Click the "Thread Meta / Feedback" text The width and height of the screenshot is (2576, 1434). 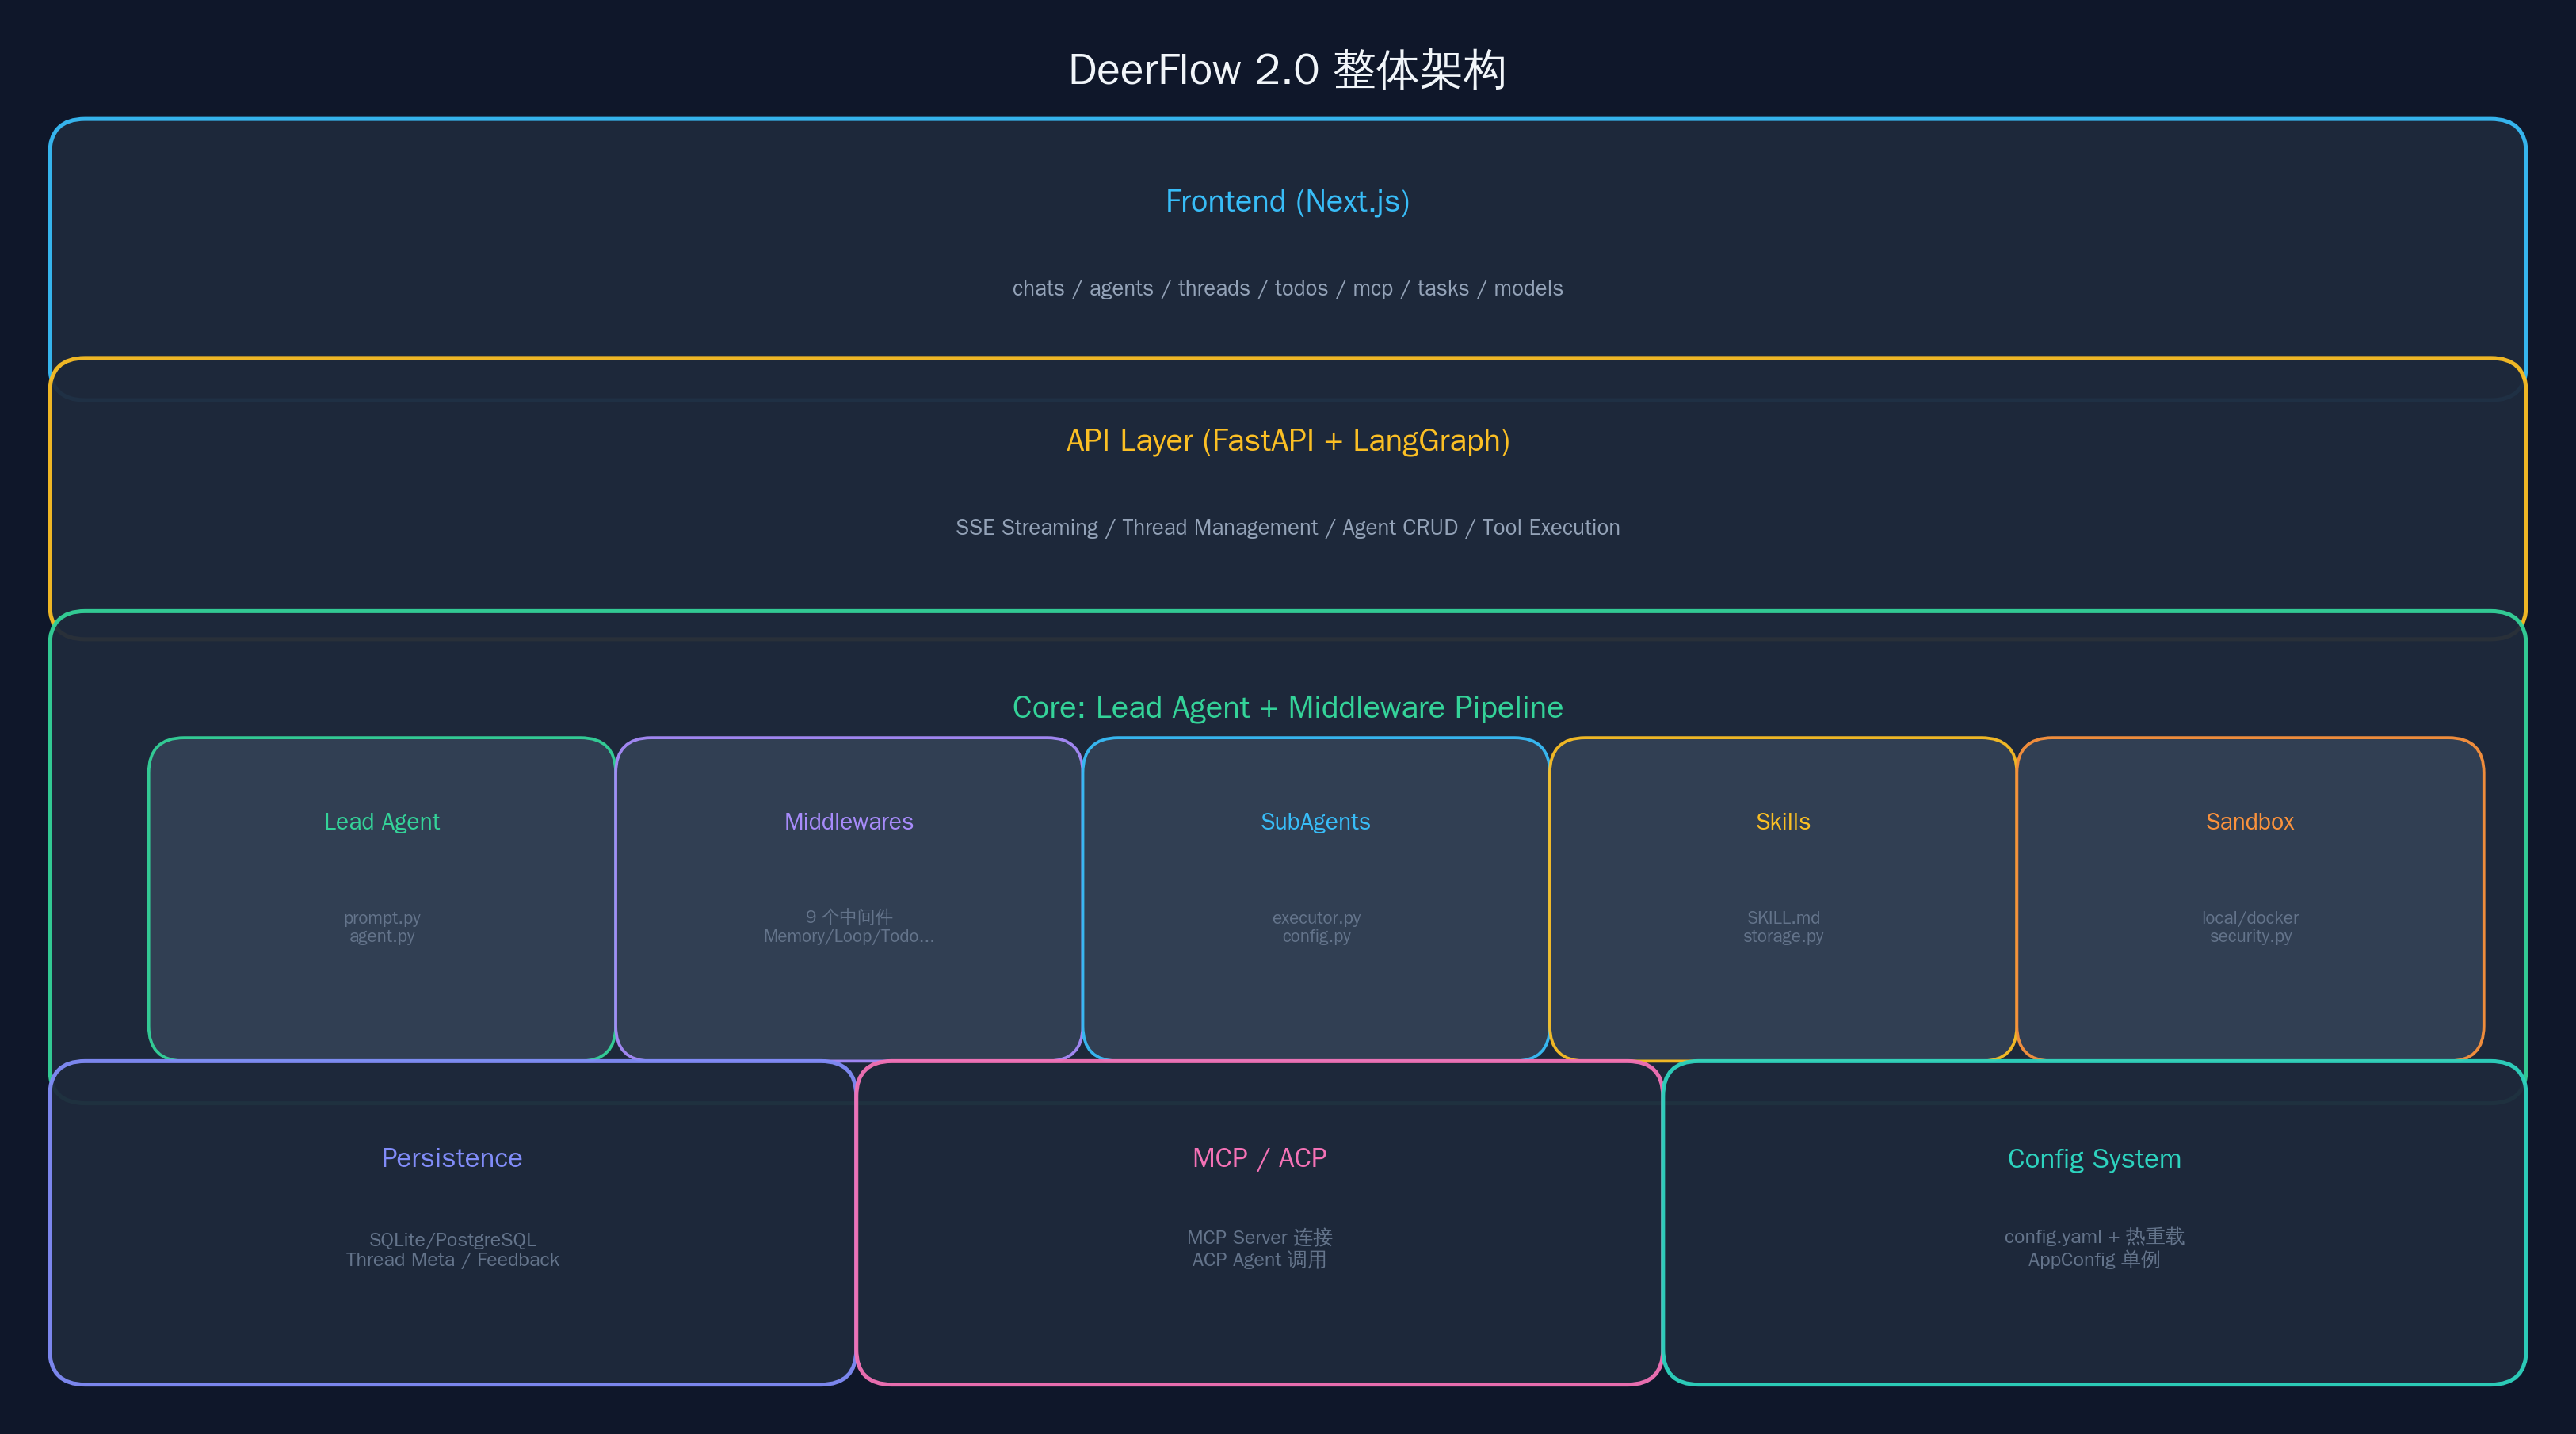coord(452,1260)
